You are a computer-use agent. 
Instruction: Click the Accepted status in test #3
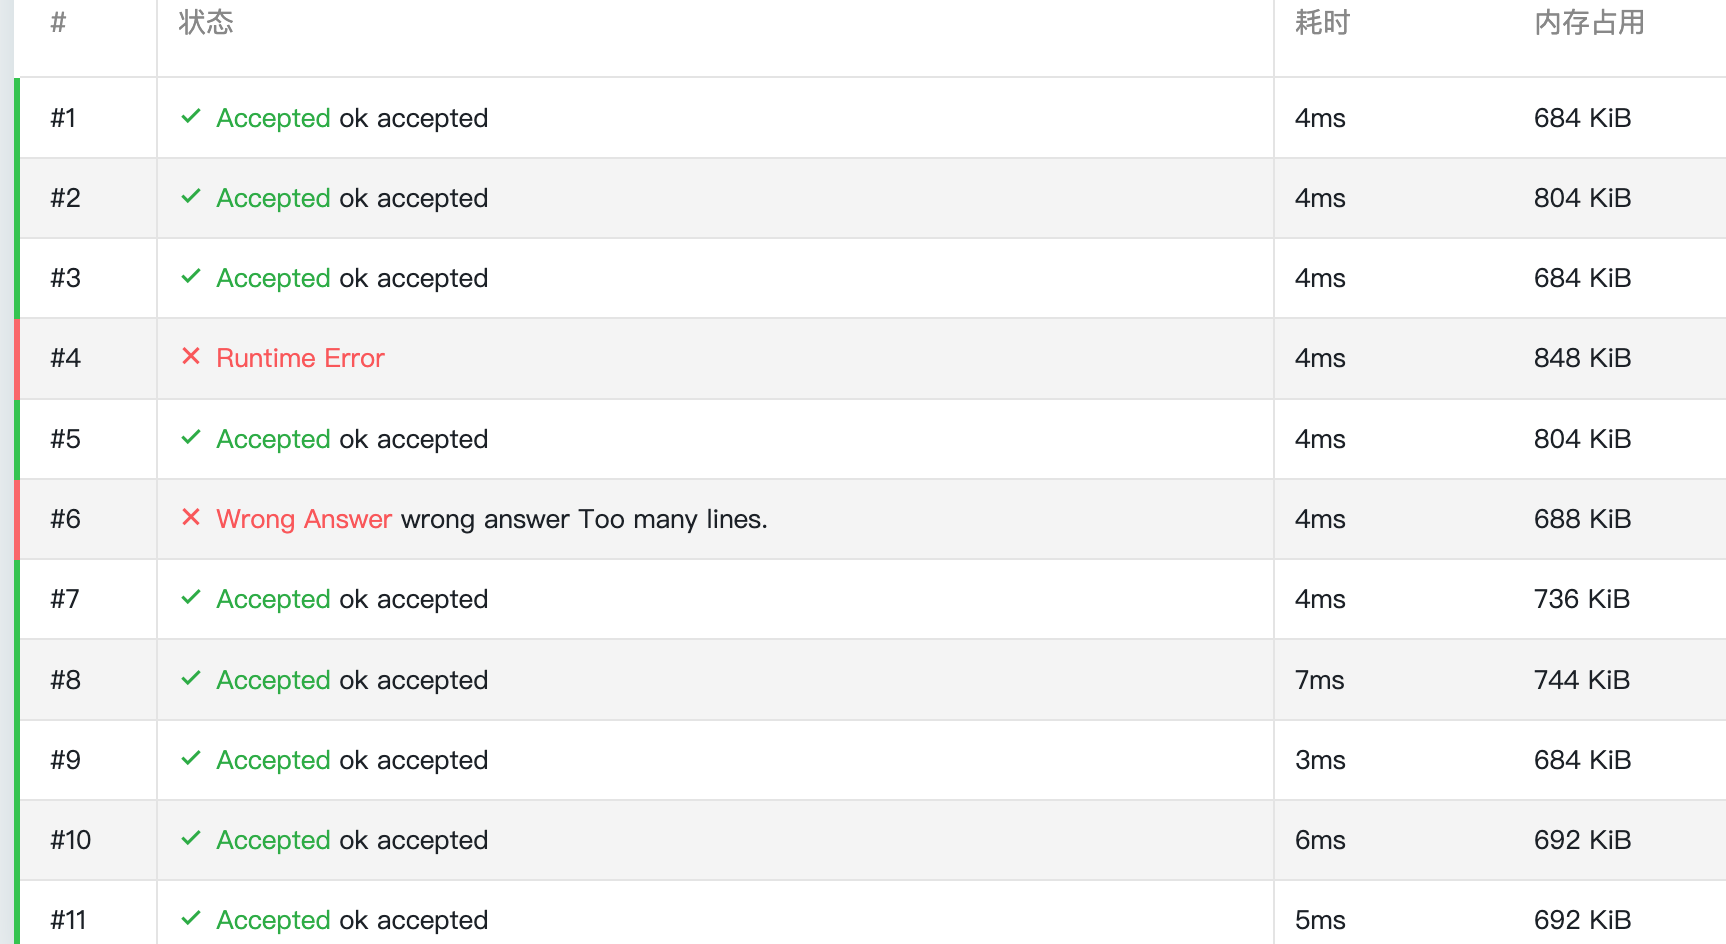(x=273, y=278)
